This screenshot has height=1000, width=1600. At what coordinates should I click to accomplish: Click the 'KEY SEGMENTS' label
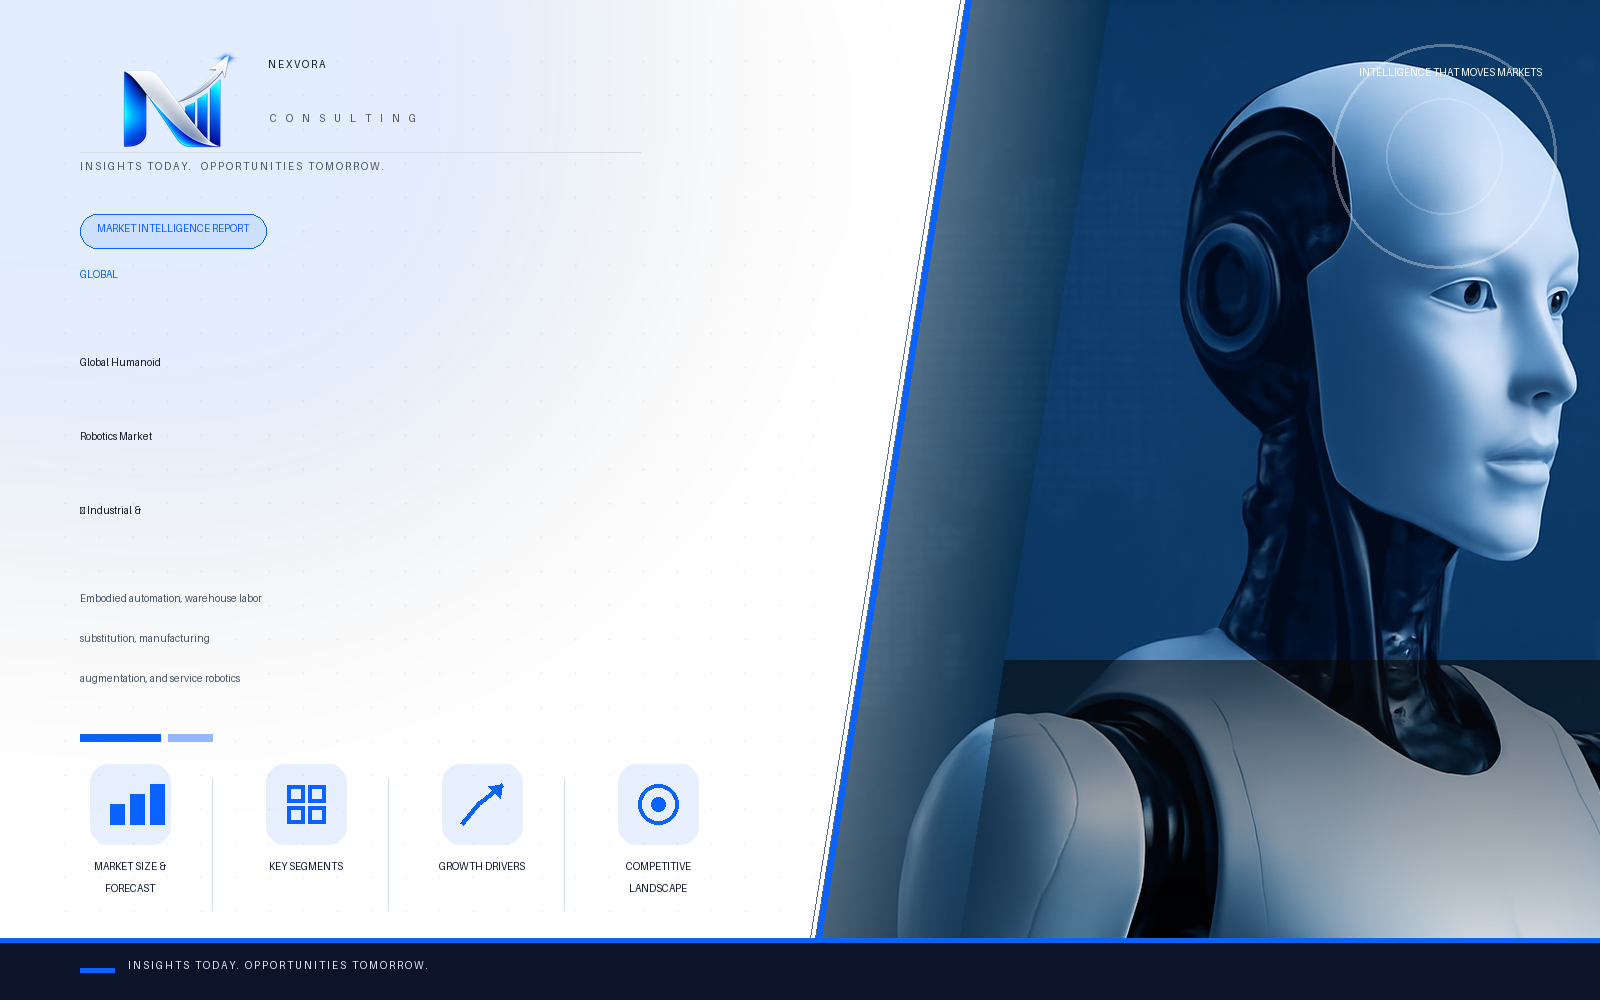[306, 866]
